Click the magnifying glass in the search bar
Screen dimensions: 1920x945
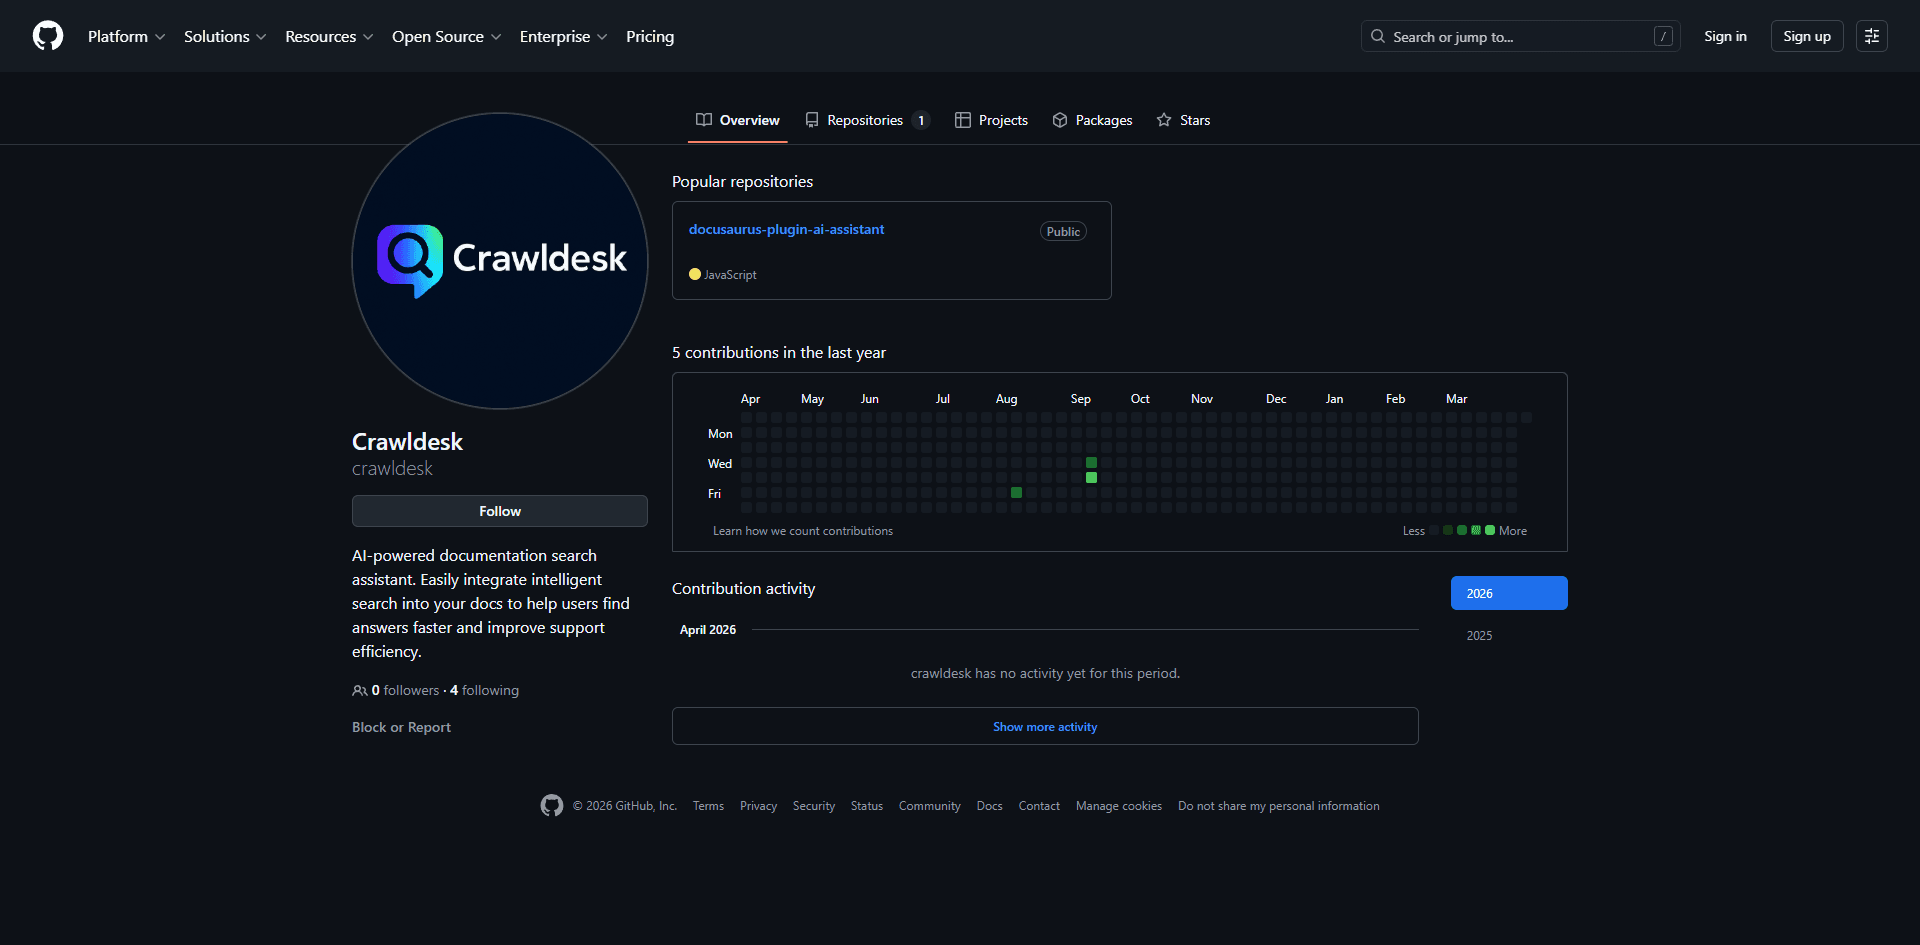point(1378,36)
